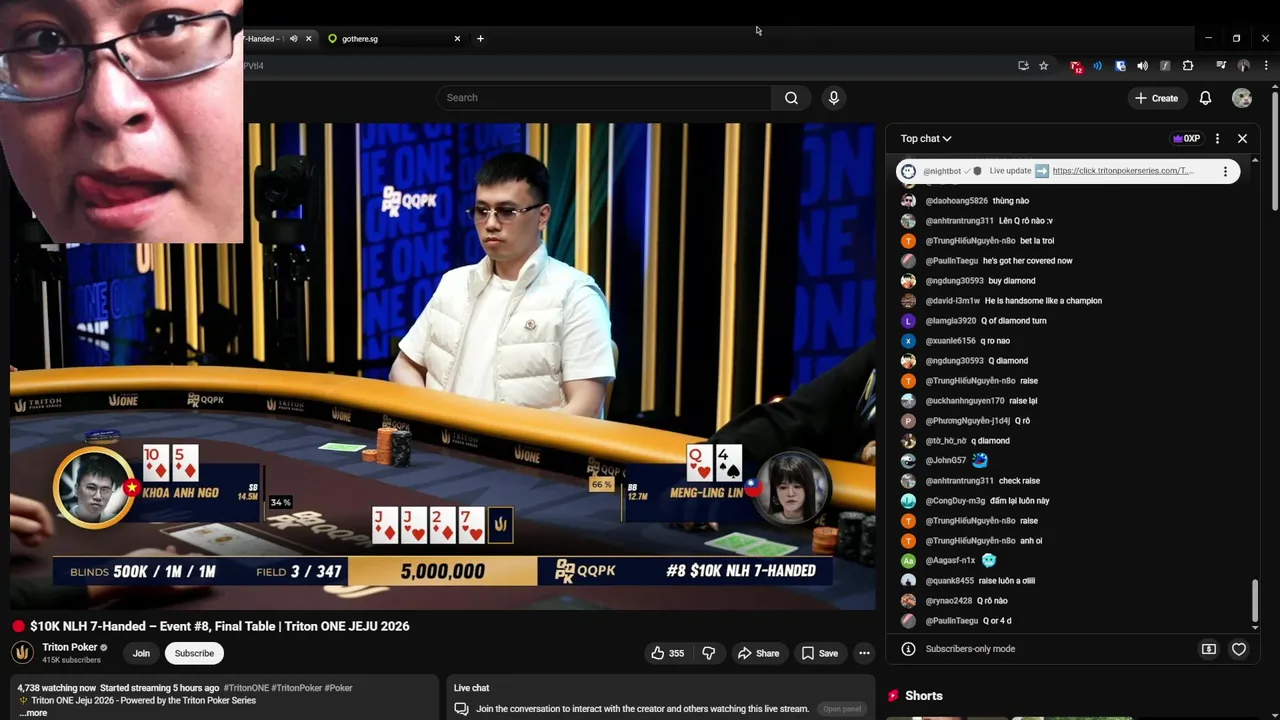Close the current YouTube tab
This screenshot has height=720, width=1280.
[x=308, y=39]
